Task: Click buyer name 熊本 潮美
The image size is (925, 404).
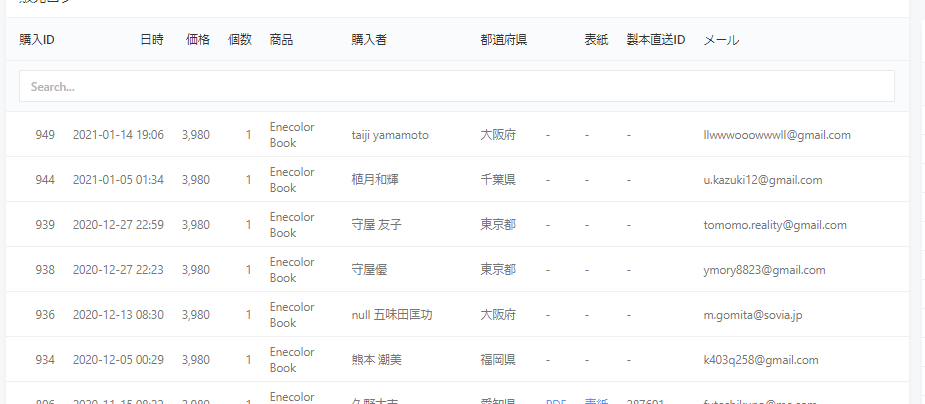Action: point(376,360)
